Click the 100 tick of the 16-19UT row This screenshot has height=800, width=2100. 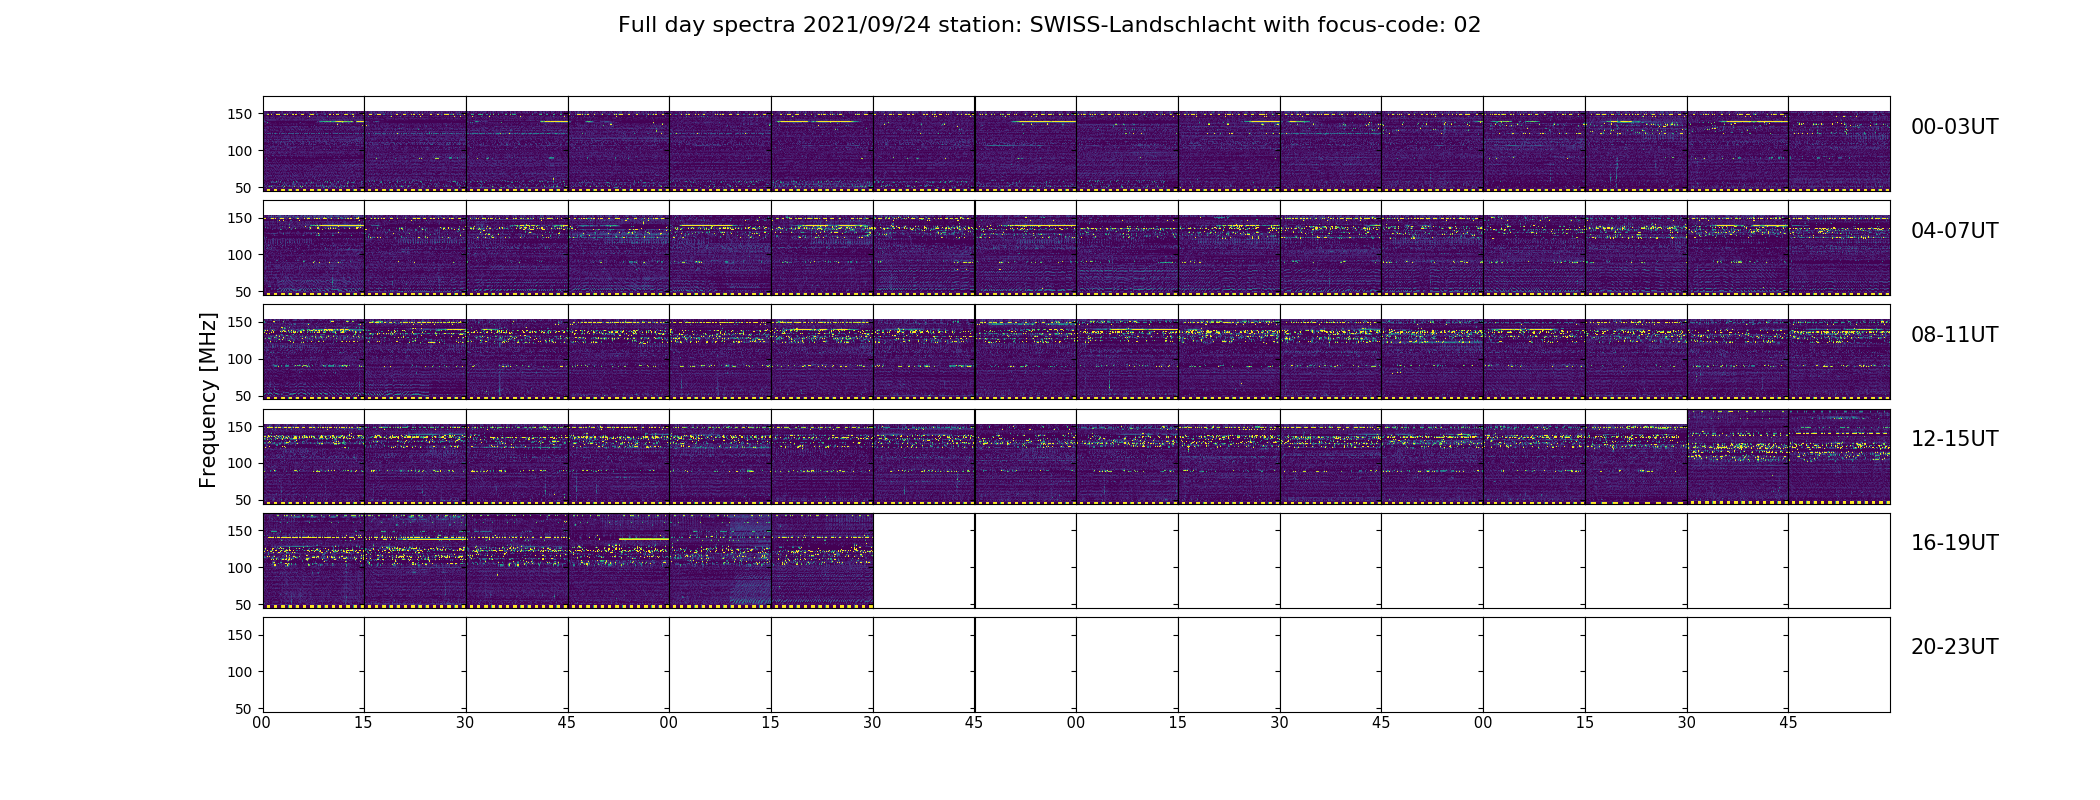click(241, 568)
